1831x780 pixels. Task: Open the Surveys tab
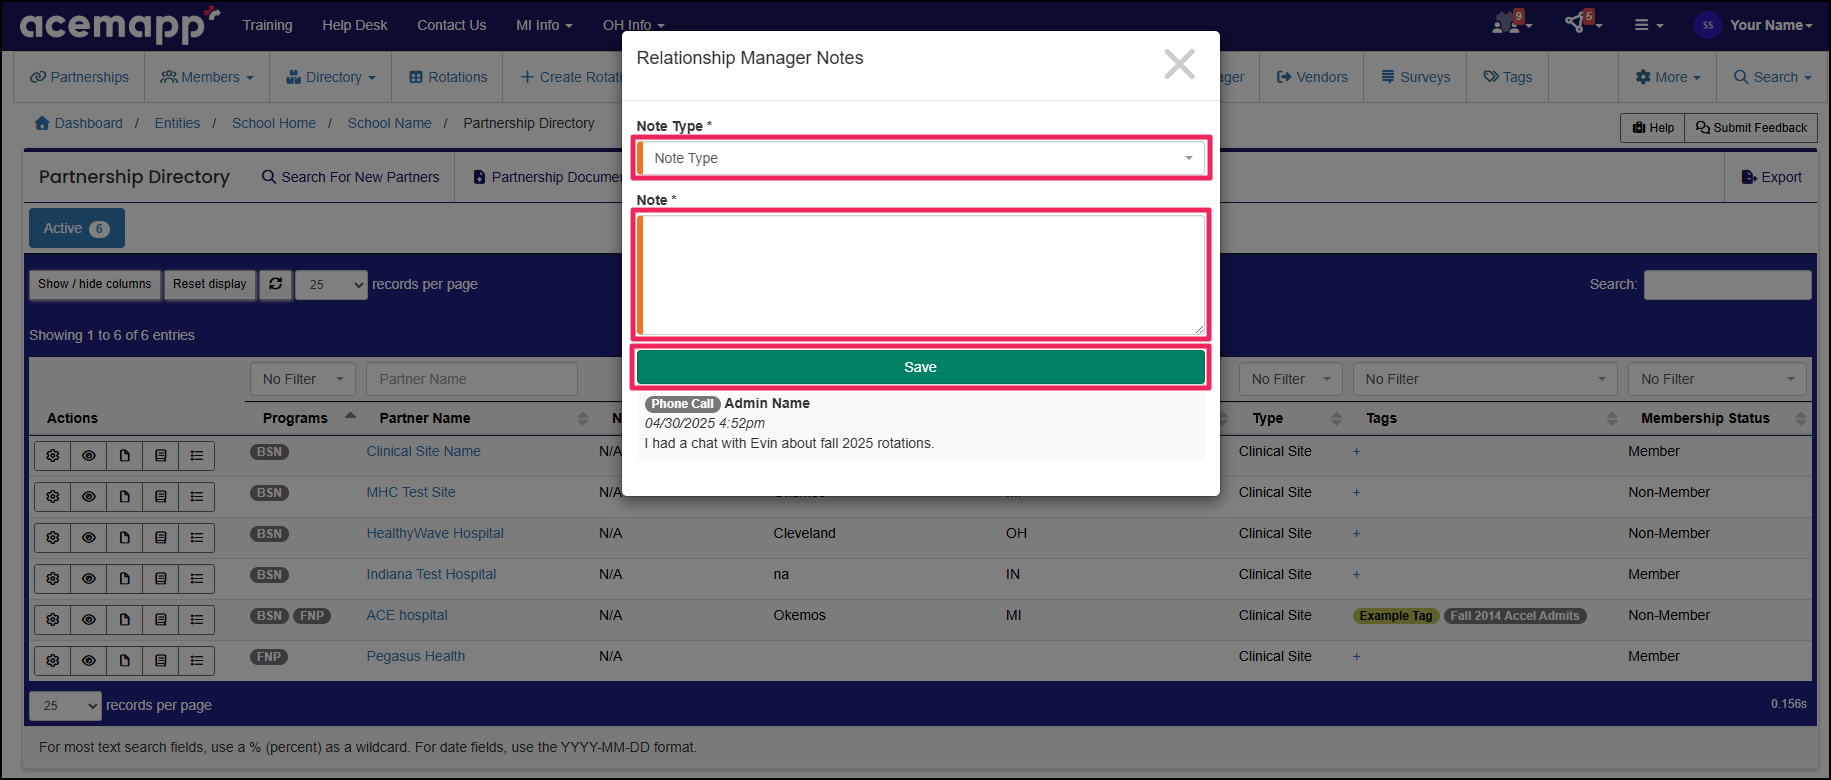[x=1415, y=77]
